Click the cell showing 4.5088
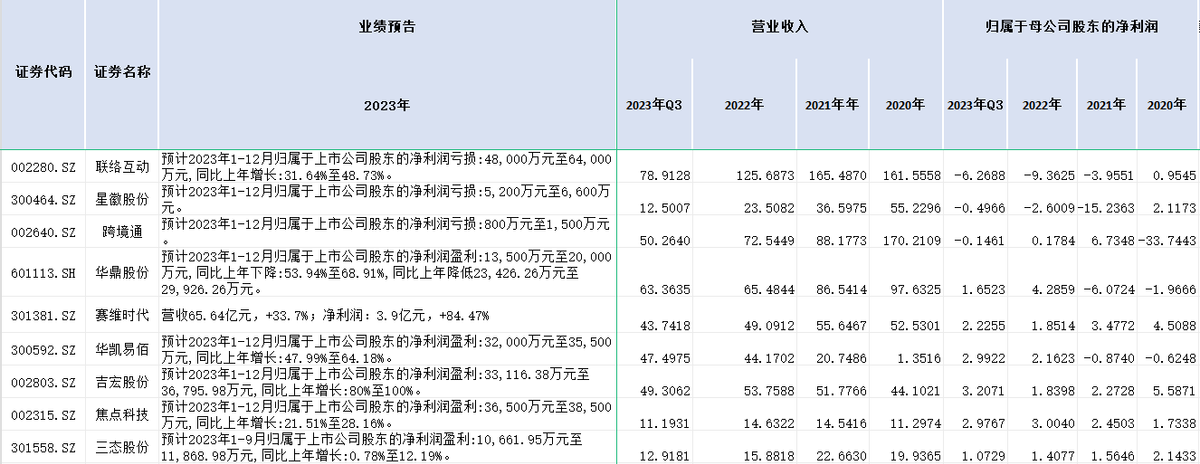The height and width of the screenshot is (464, 1200). point(1172,324)
